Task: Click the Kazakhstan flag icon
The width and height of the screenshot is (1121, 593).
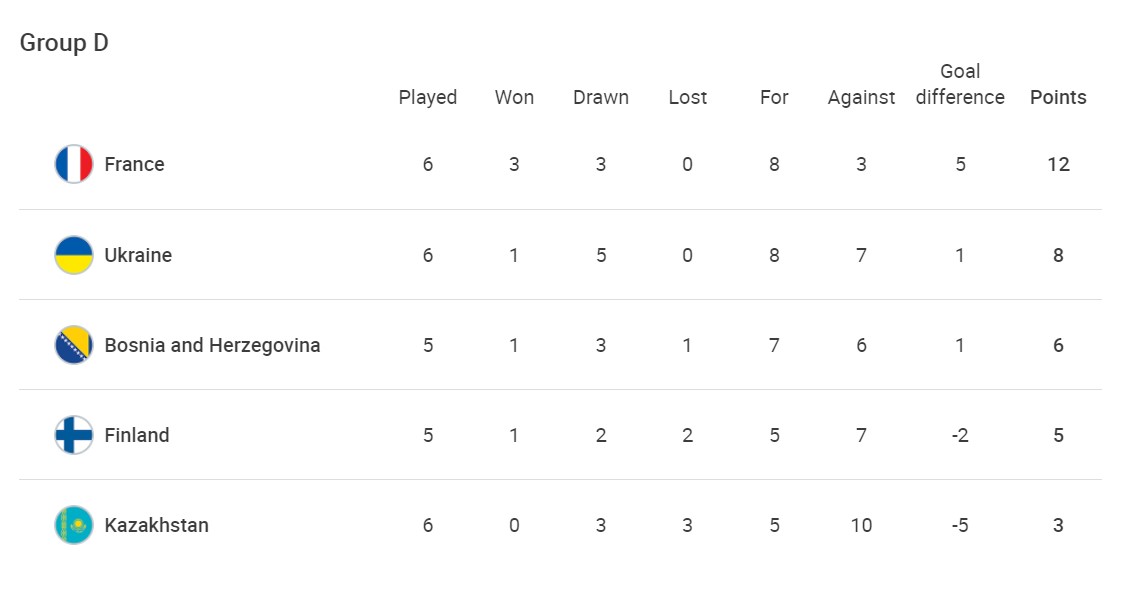Action: 74,525
